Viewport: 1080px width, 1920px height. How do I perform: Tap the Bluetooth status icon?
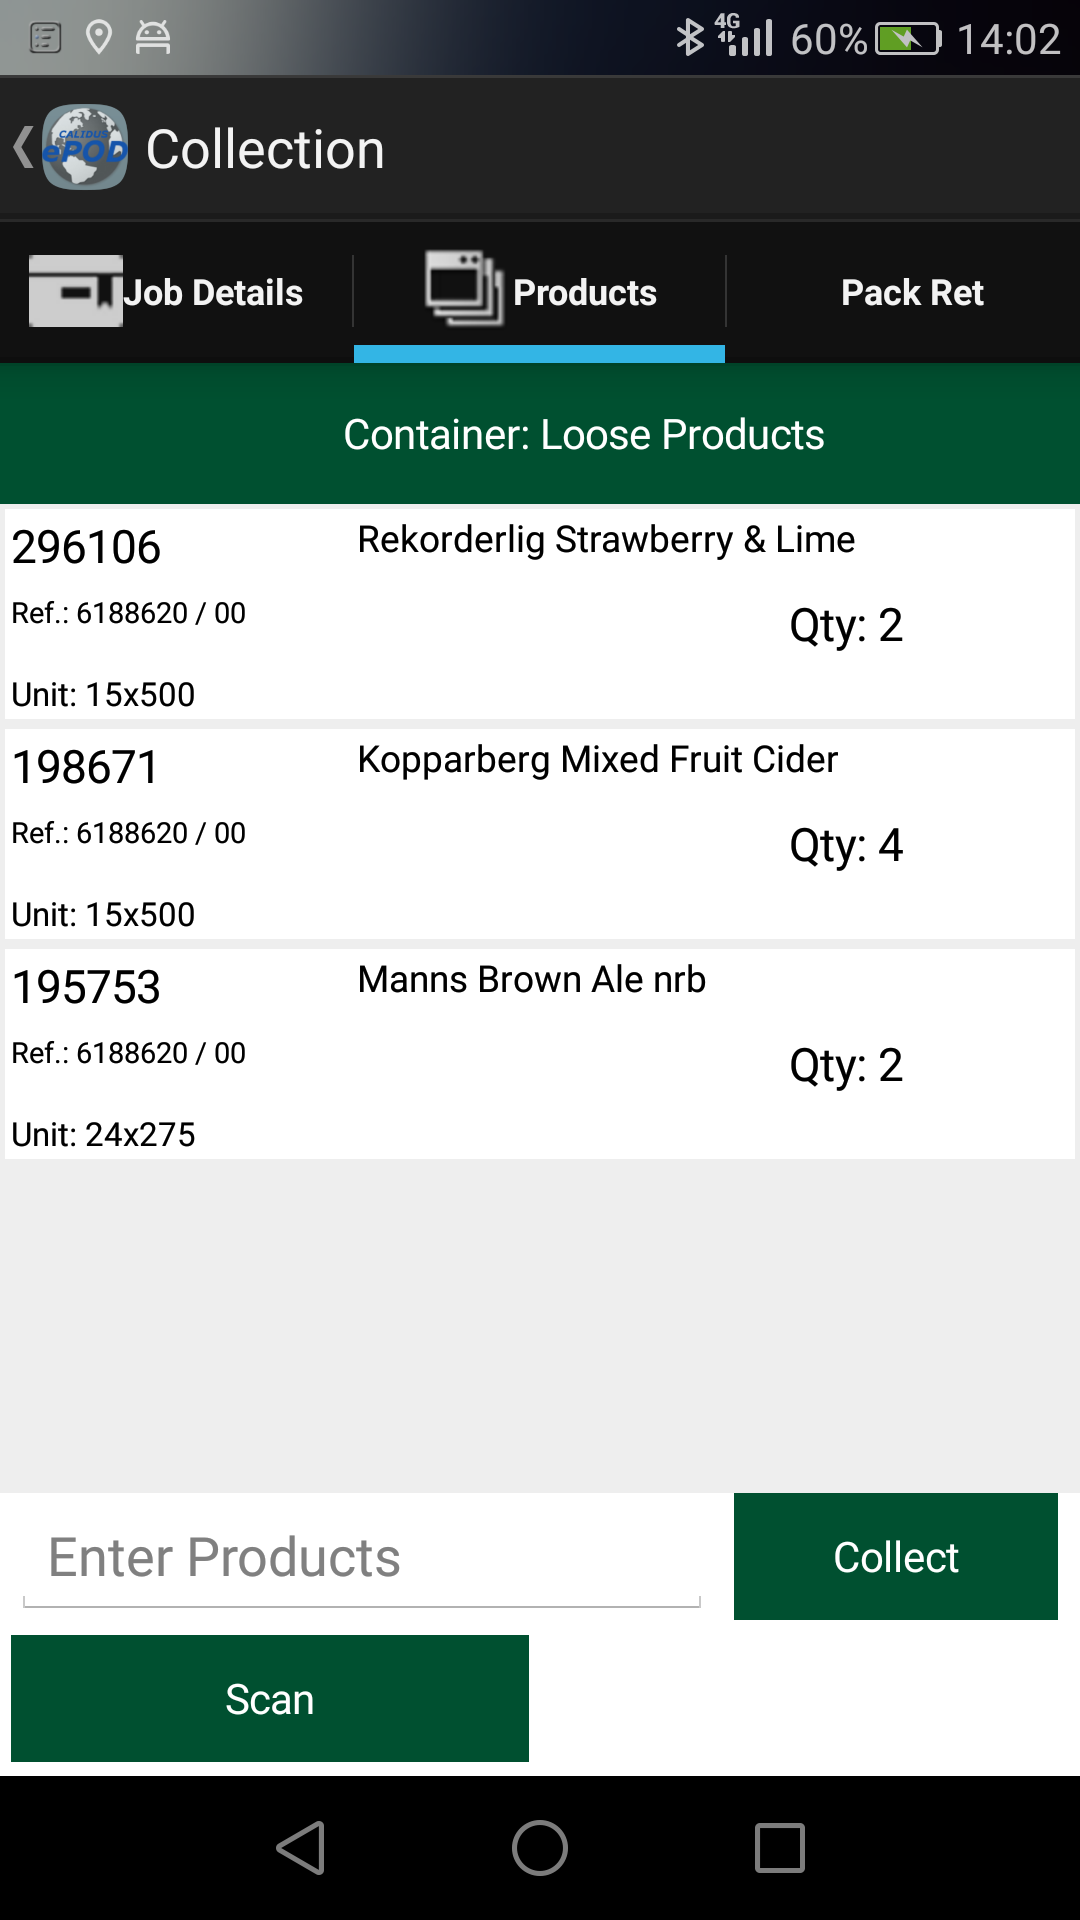pos(689,38)
